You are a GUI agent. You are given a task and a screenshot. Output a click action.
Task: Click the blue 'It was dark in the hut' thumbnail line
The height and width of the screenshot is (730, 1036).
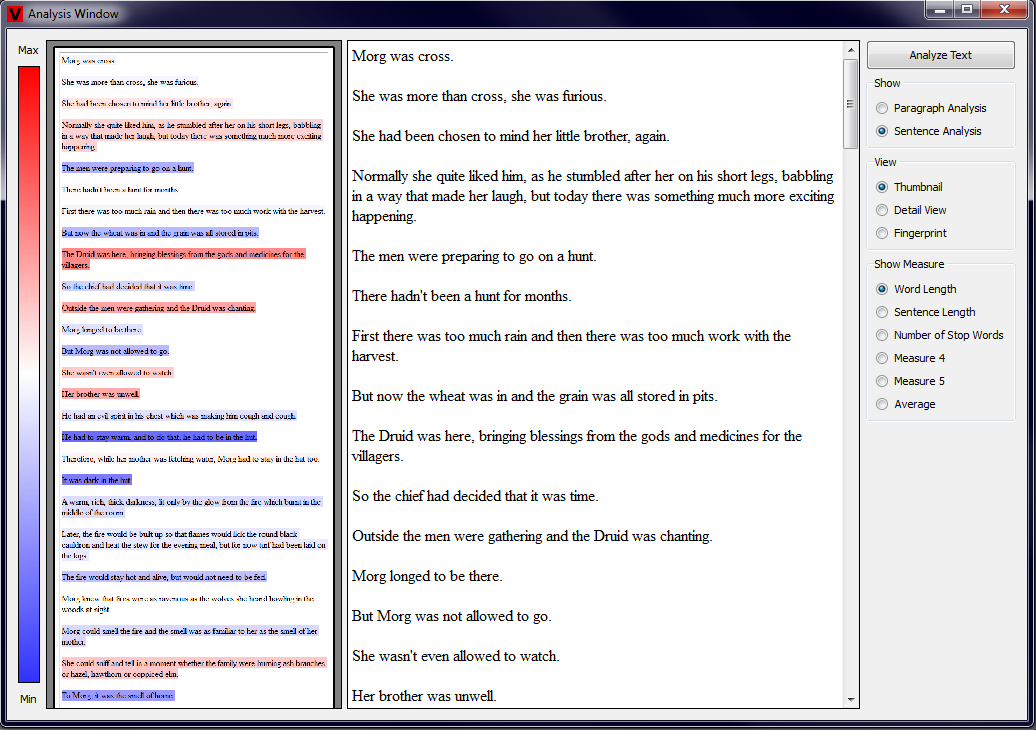96,481
